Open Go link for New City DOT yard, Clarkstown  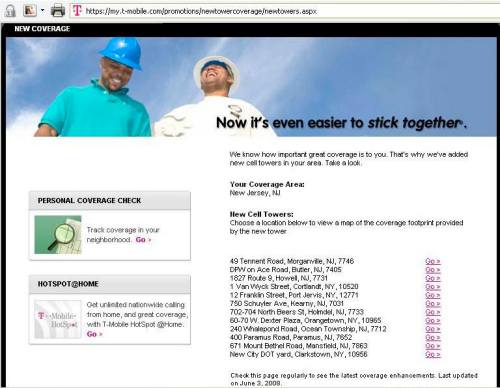pos(433,354)
